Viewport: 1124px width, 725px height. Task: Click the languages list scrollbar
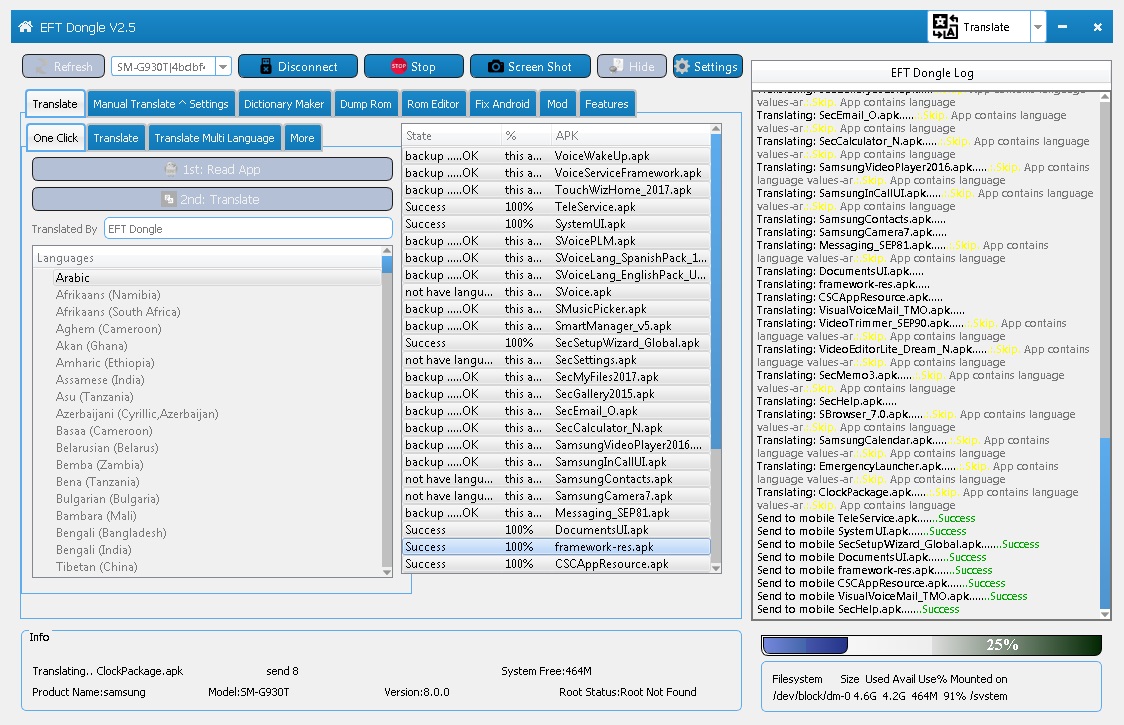[x=387, y=412]
